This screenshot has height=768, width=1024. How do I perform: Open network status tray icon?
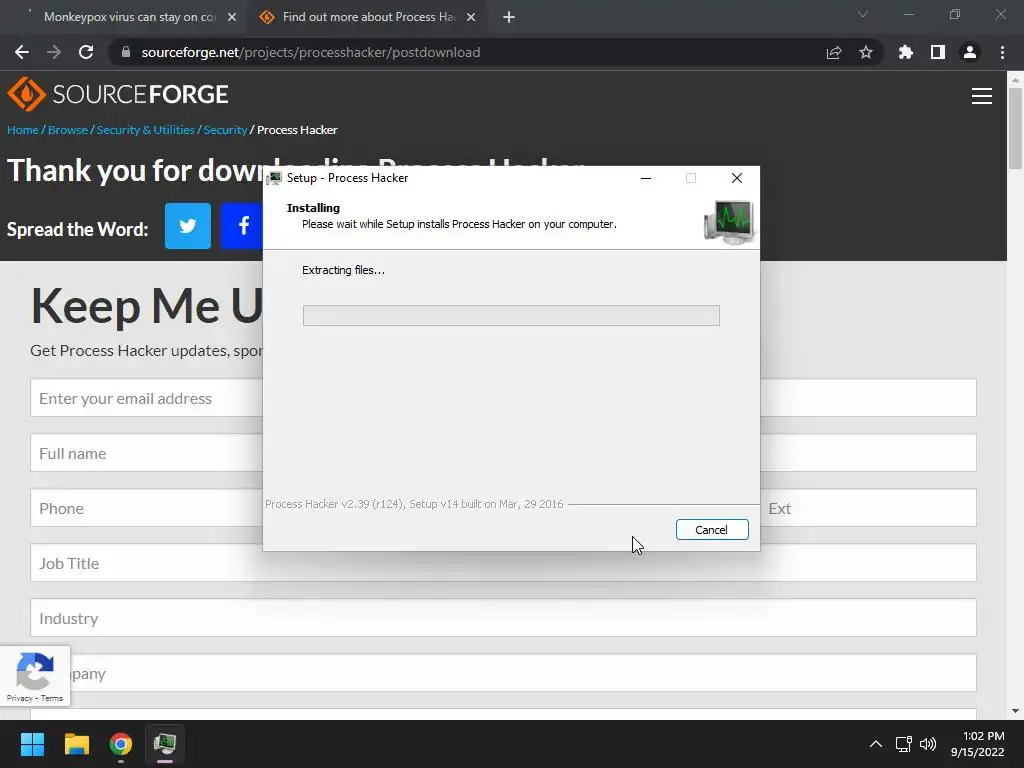pos(904,744)
